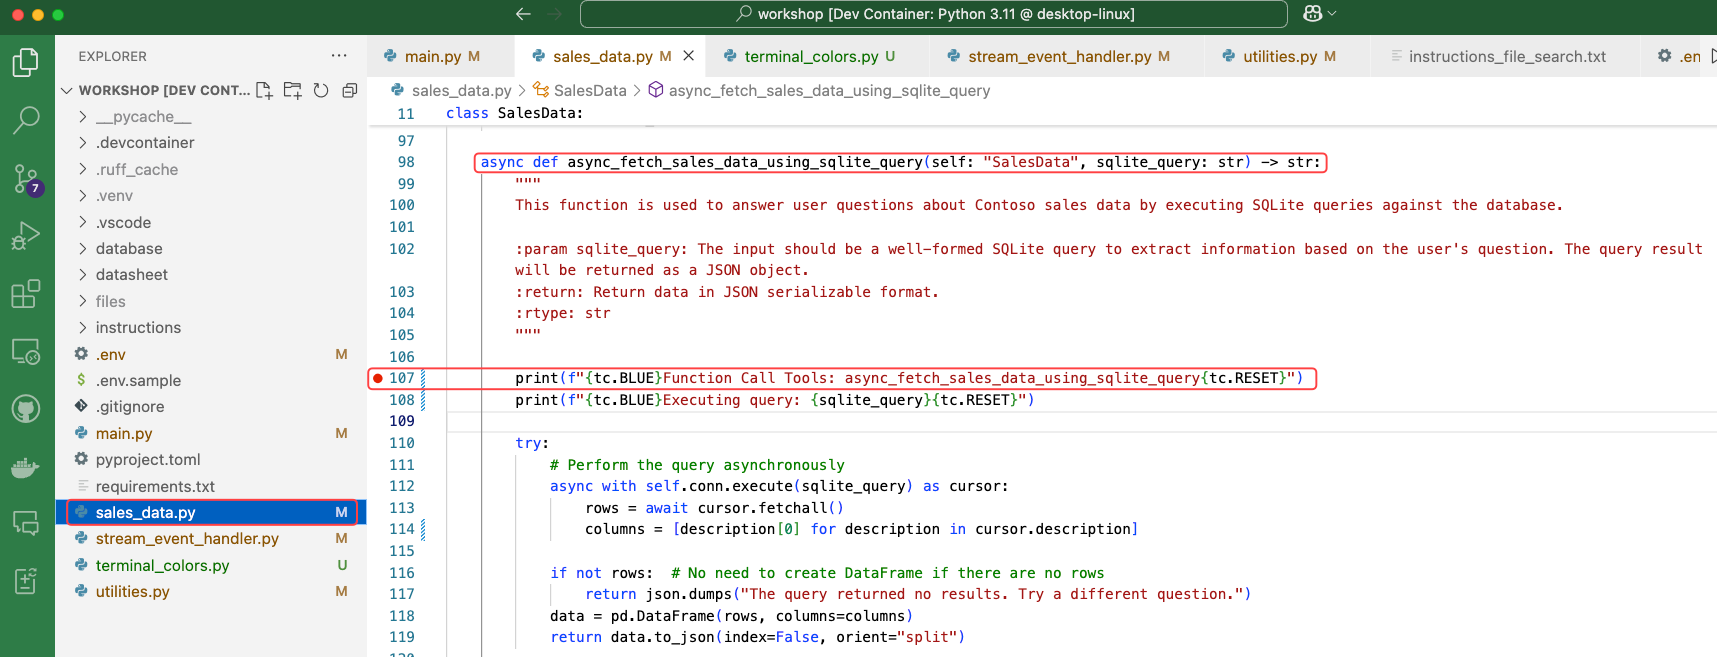Collapse the WORKSHOP root folder section
Viewport: 1717px width, 657px height.
pos(67,90)
